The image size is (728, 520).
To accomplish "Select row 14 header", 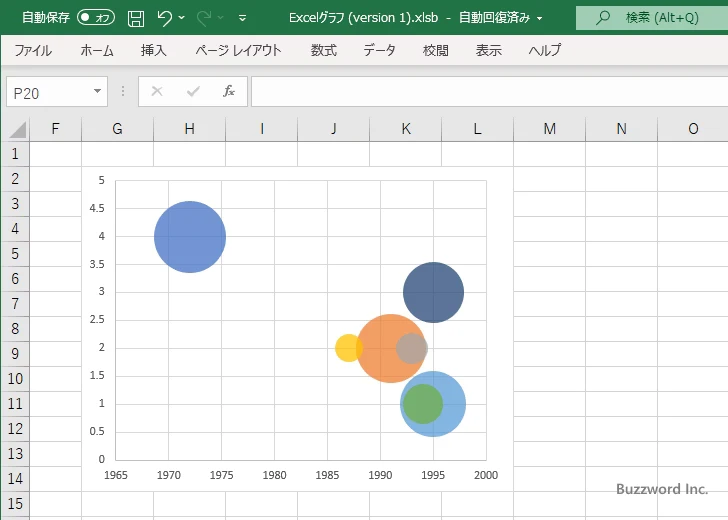I will click(x=15, y=478).
